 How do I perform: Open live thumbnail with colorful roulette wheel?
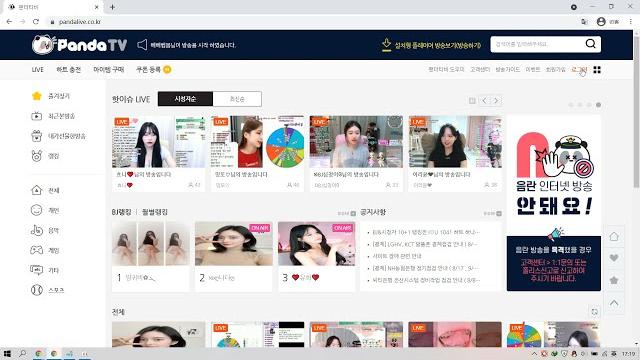(x=258, y=142)
